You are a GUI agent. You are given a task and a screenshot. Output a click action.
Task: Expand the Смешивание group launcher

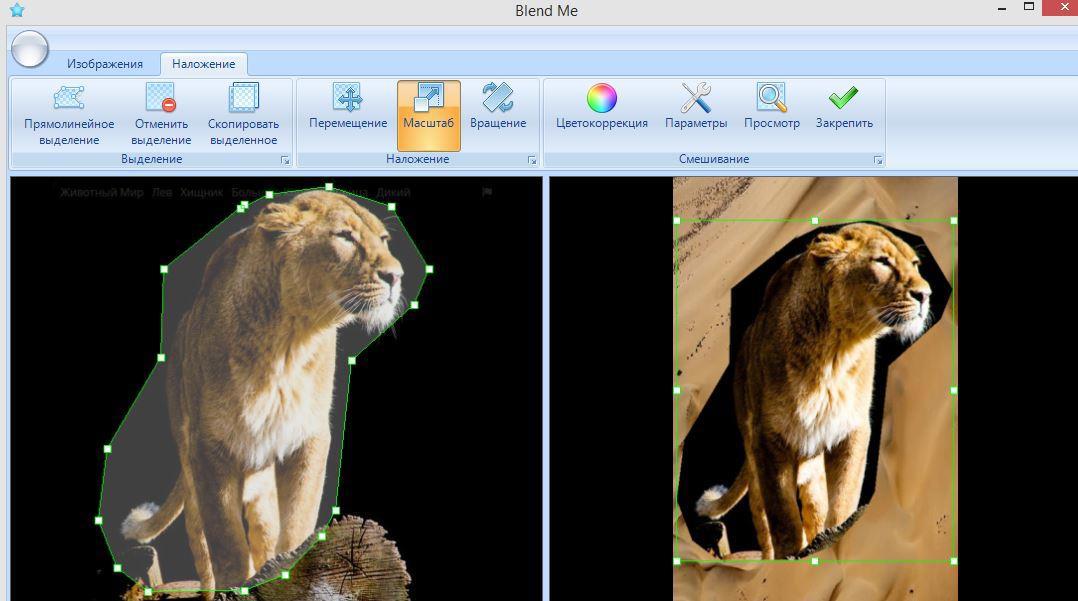(878, 160)
